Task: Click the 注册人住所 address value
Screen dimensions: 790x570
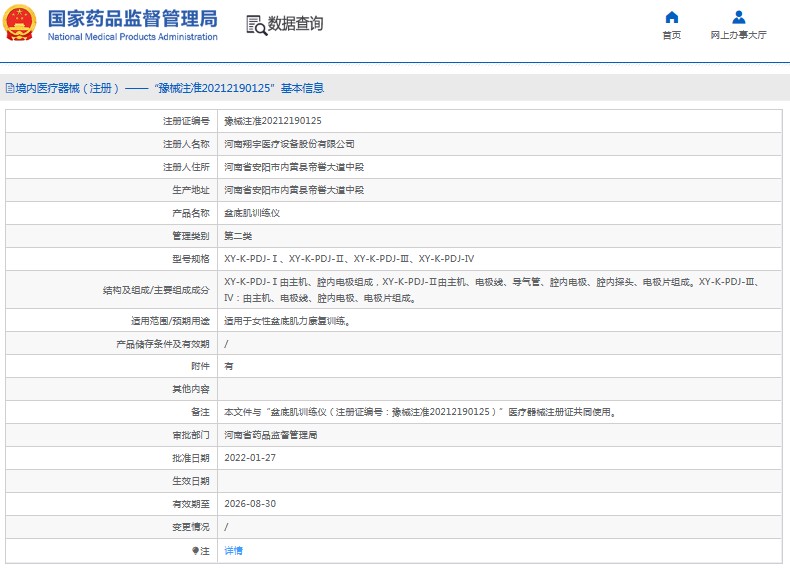Action: coord(294,167)
